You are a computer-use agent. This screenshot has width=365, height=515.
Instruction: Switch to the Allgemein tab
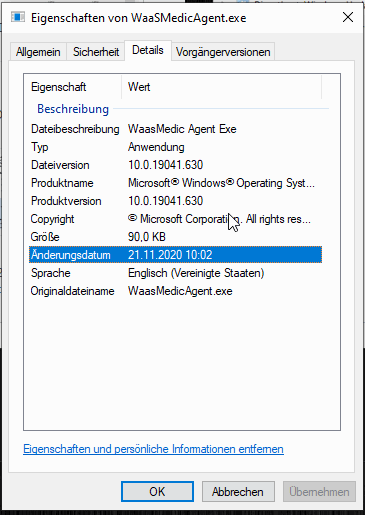coord(38,52)
